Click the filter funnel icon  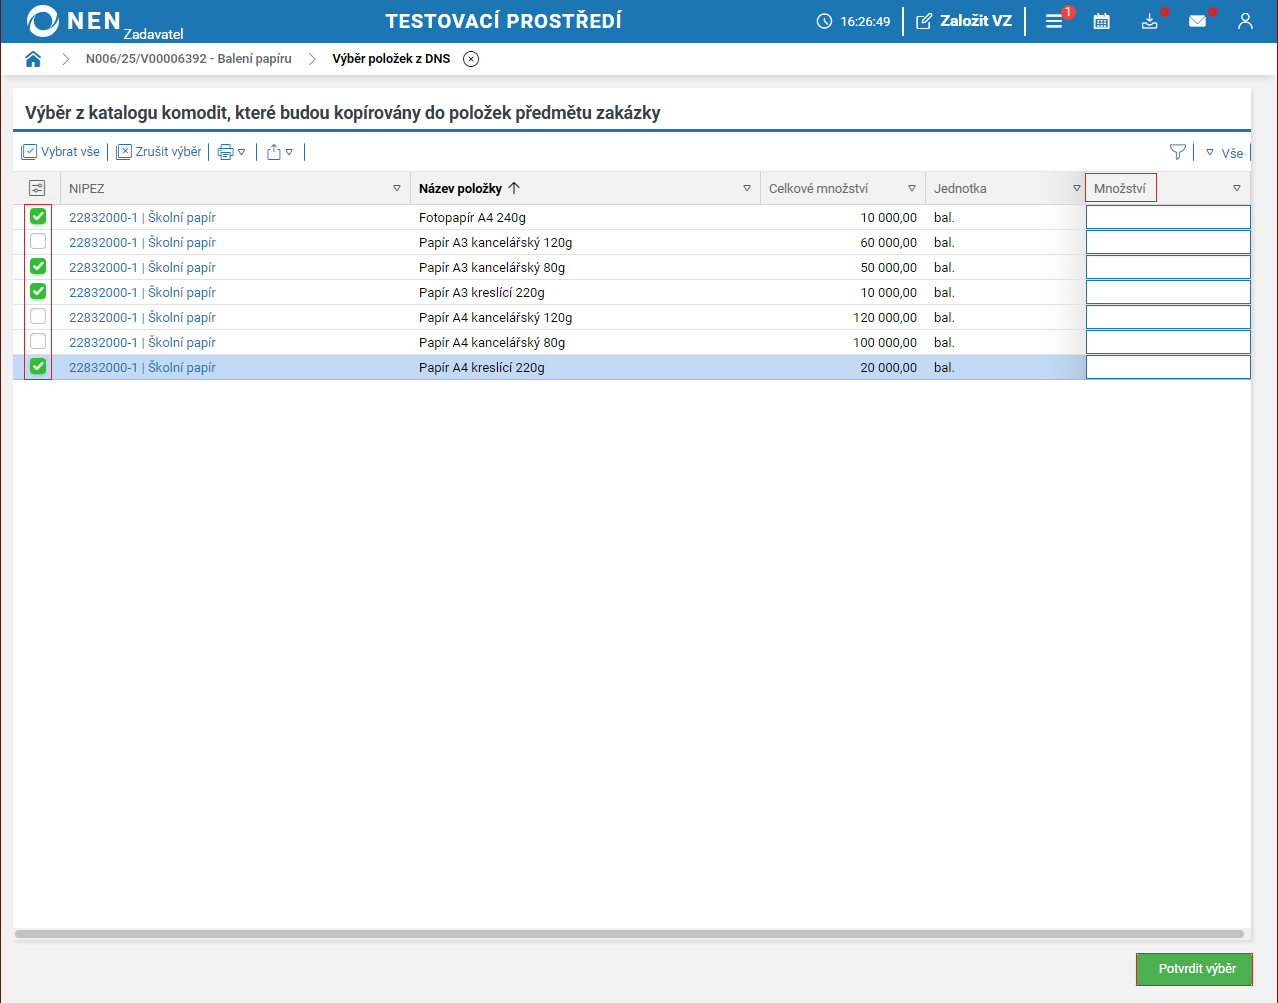(1177, 152)
